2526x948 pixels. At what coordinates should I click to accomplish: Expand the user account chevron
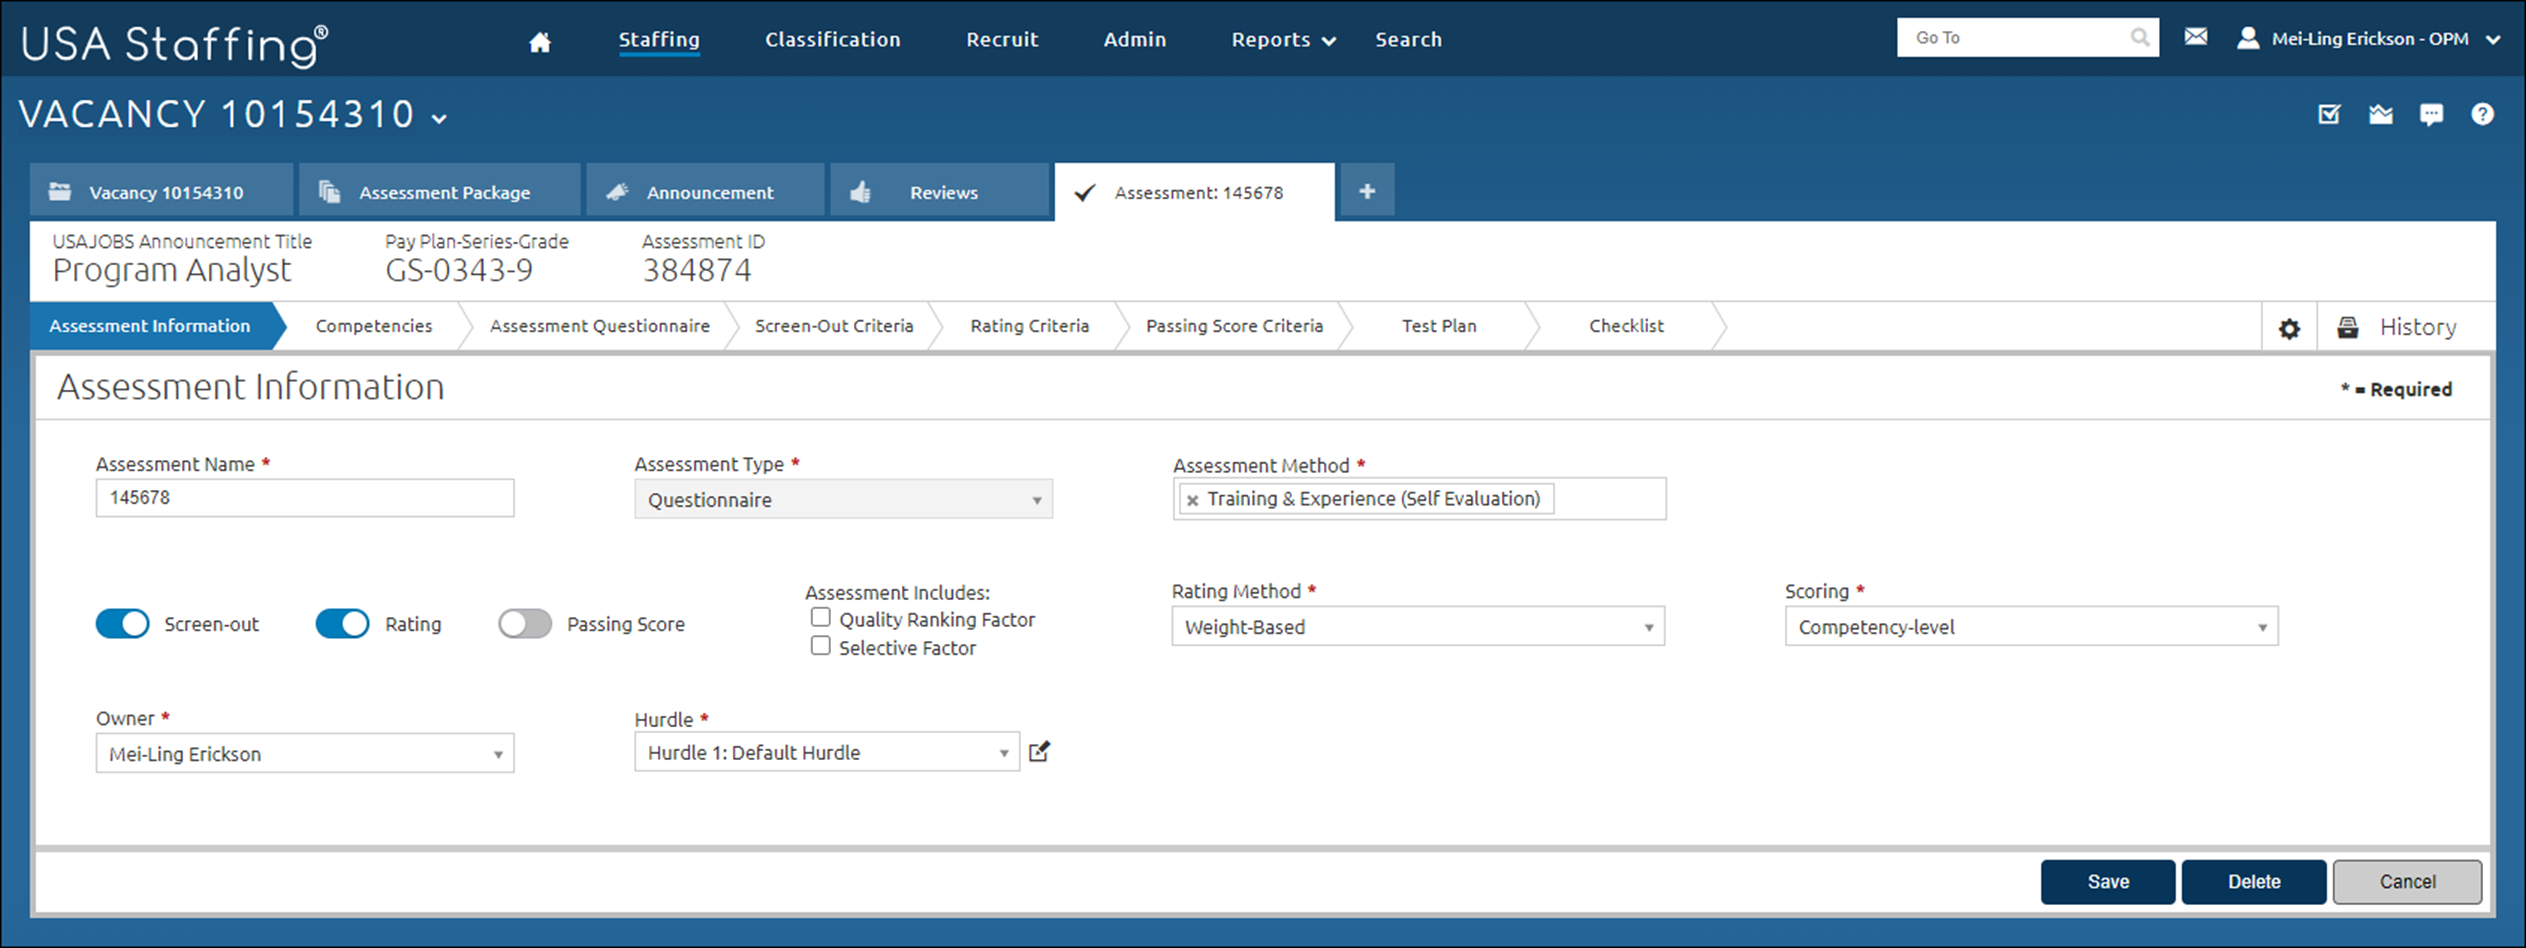pos(2493,40)
